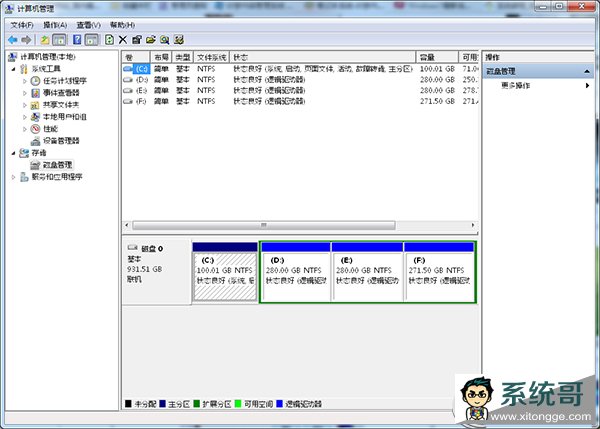The height and width of the screenshot is (429, 600).
Task: Click the black X delete toolbar icon
Action: pos(123,39)
